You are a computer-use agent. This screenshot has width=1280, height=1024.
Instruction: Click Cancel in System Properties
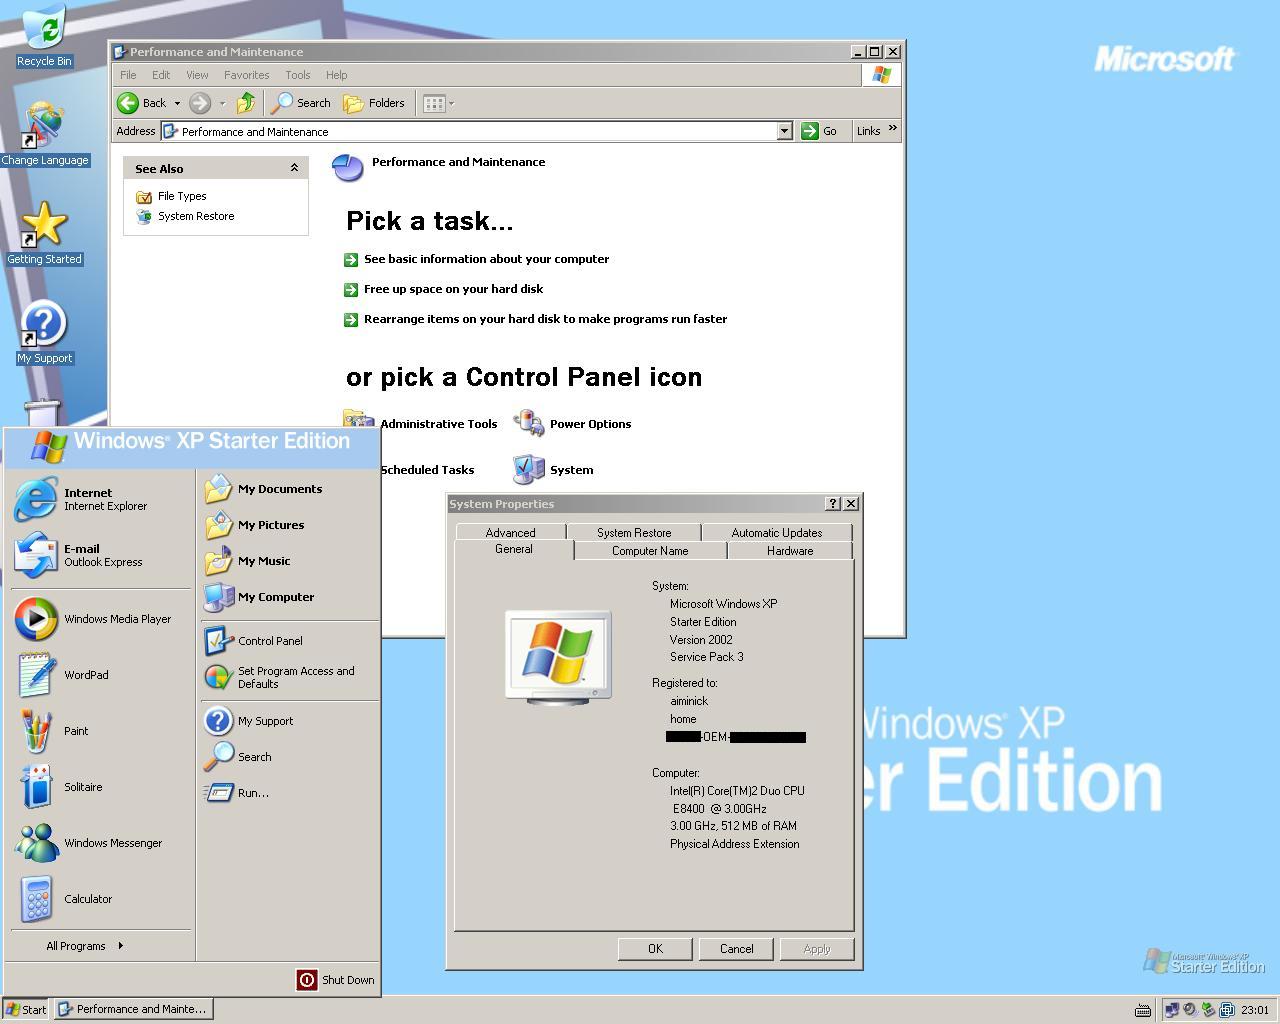737,949
